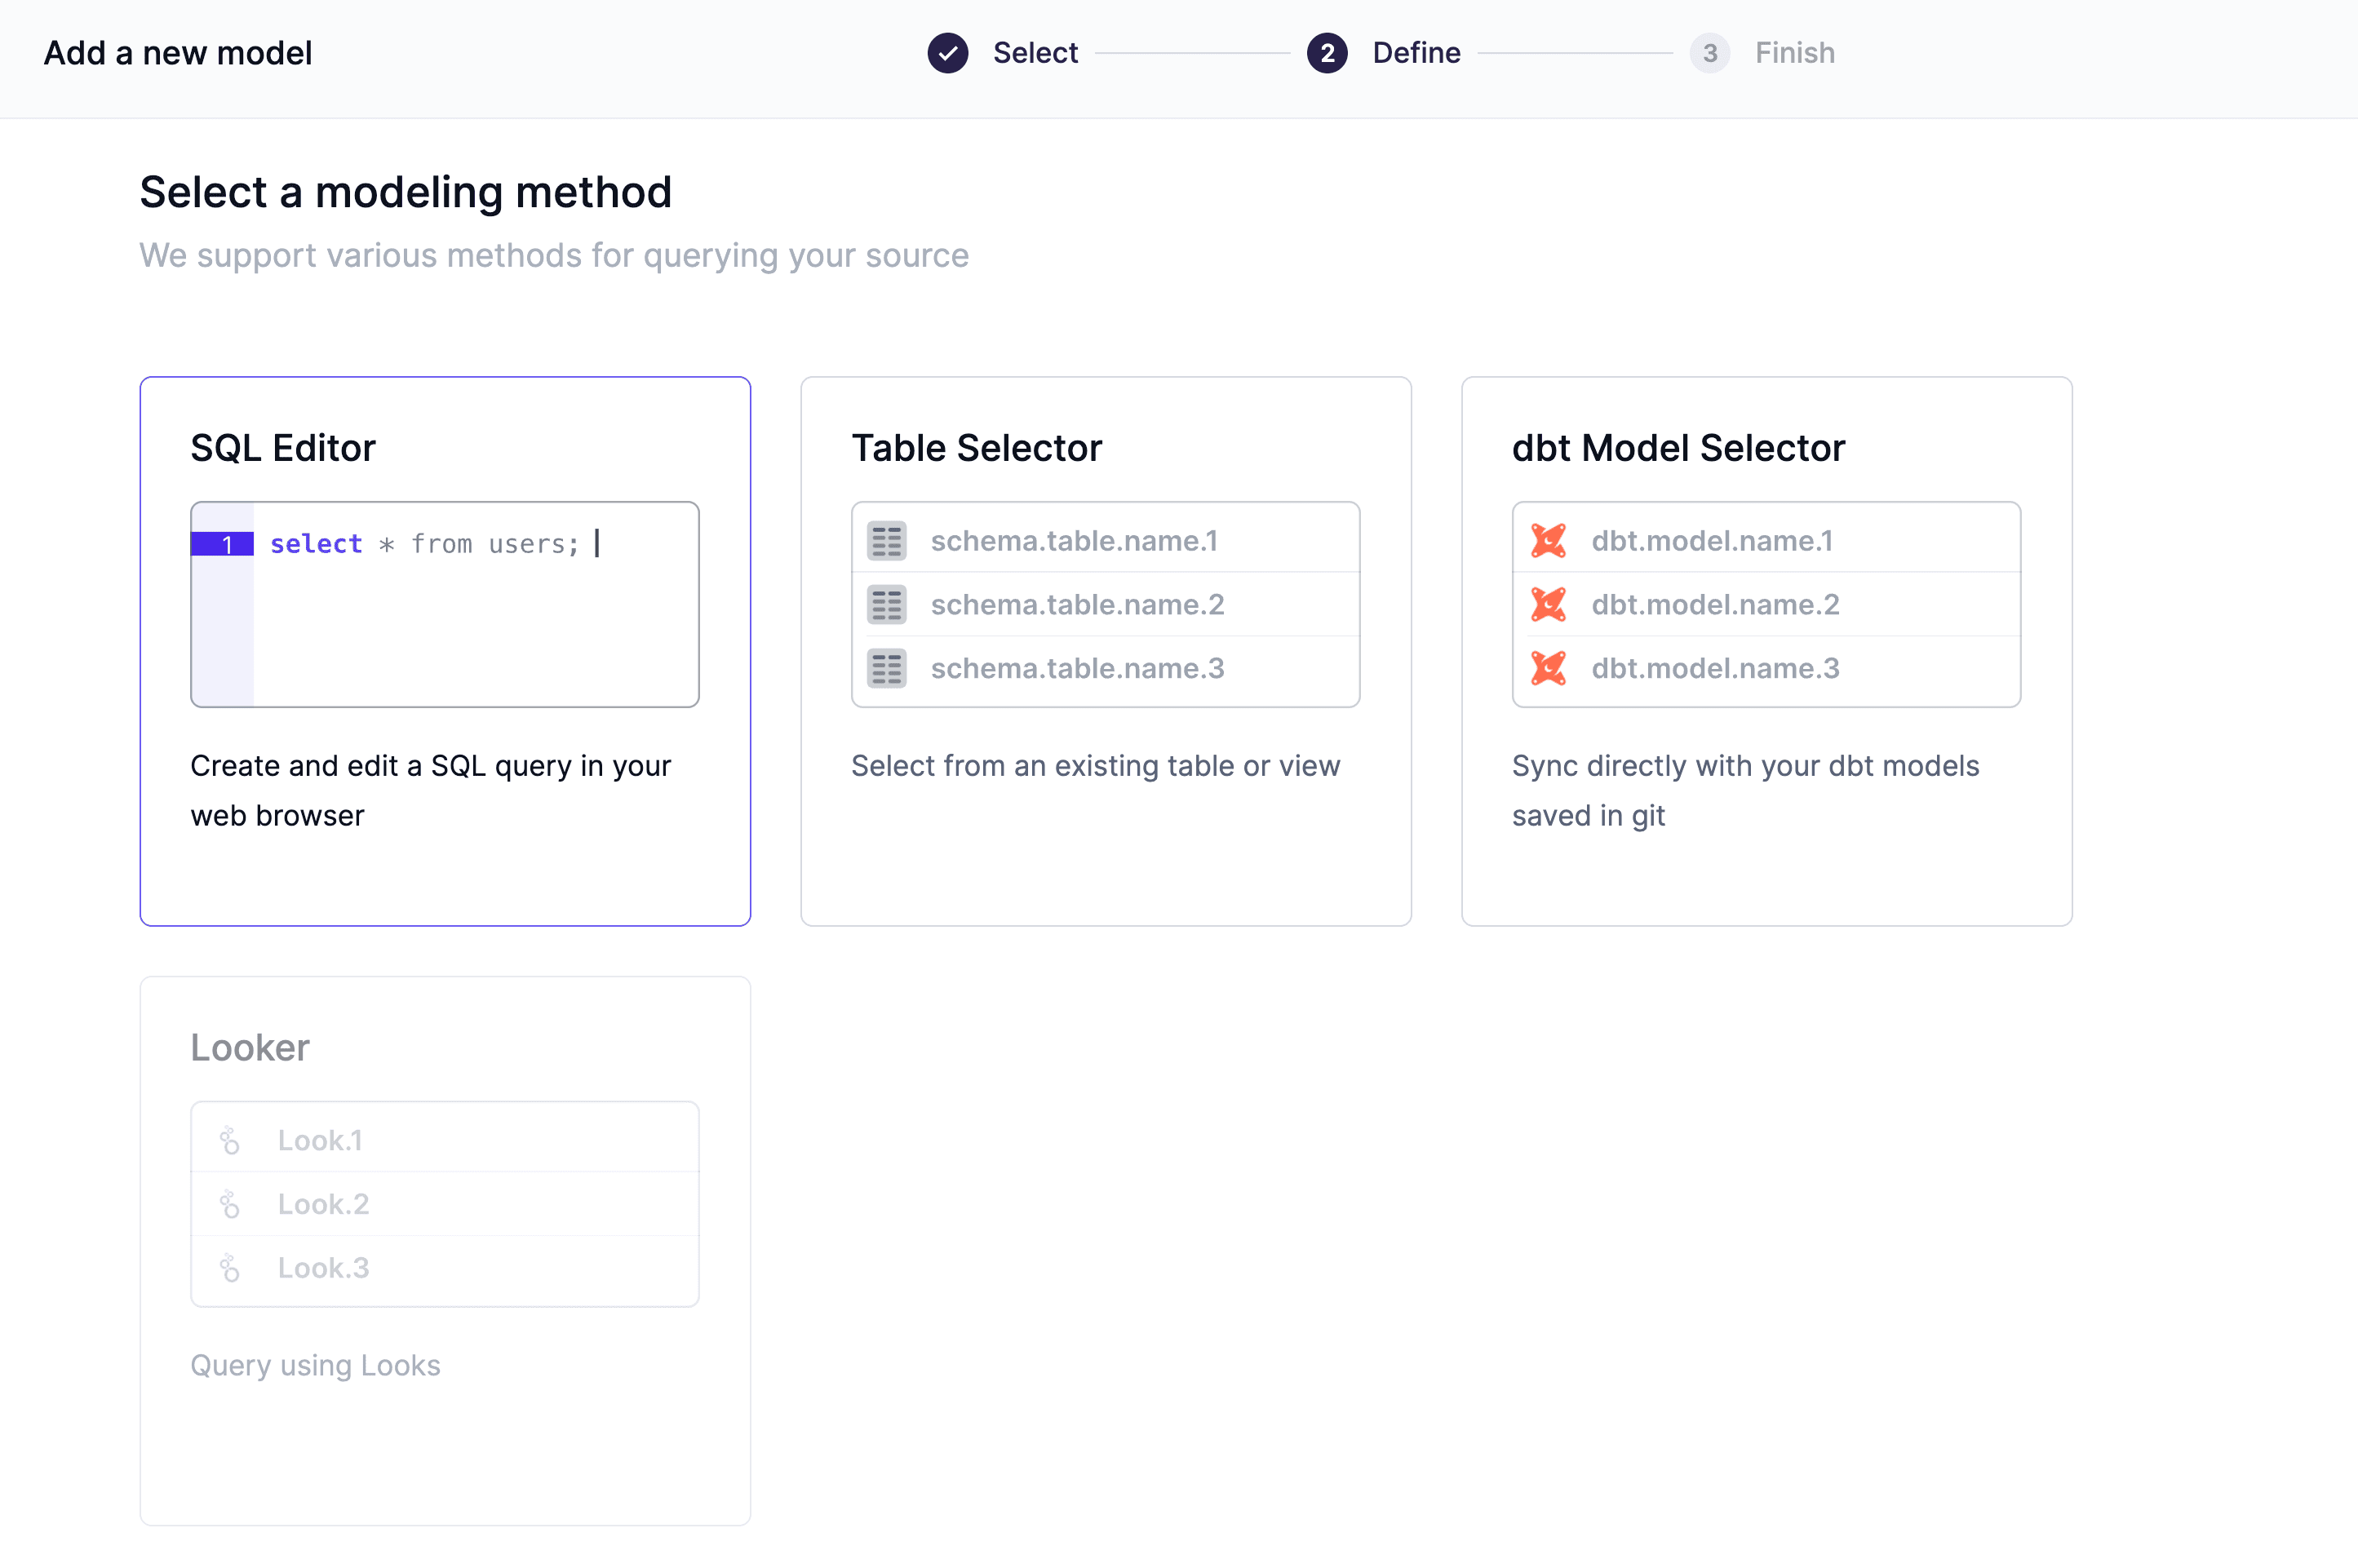
Task: Click the table icon beside schema.table.name.2
Action: pos(886,604)
